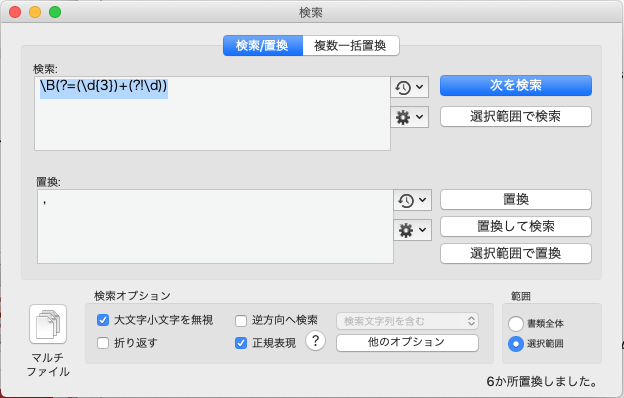Image resolution: width=624 pixels, height=398 pixels.
Task: Click the 選択範囲で検索 button
Action: click(x=516, y=117)
